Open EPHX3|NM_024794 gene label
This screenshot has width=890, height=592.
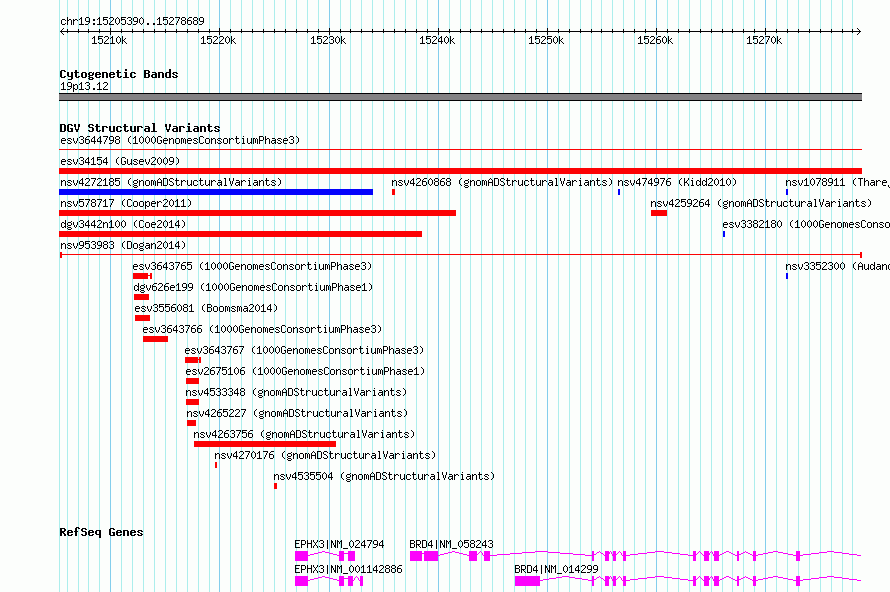(339, 544)
